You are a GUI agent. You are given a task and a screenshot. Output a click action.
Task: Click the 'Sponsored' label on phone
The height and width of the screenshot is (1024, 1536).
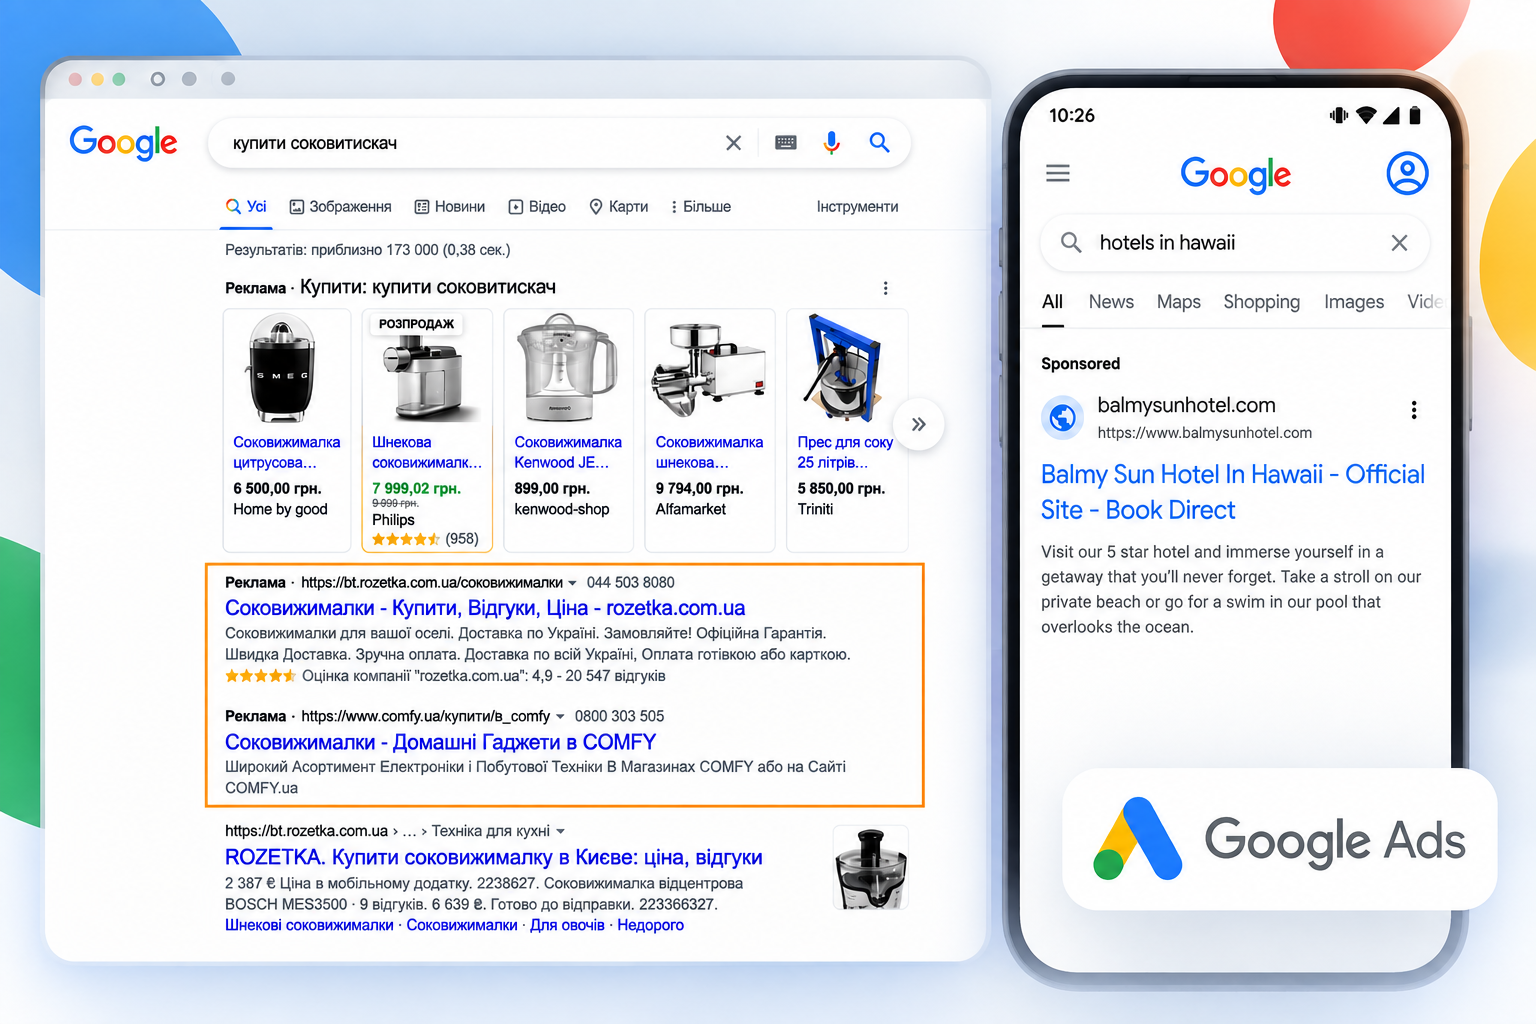[1080, 364]
